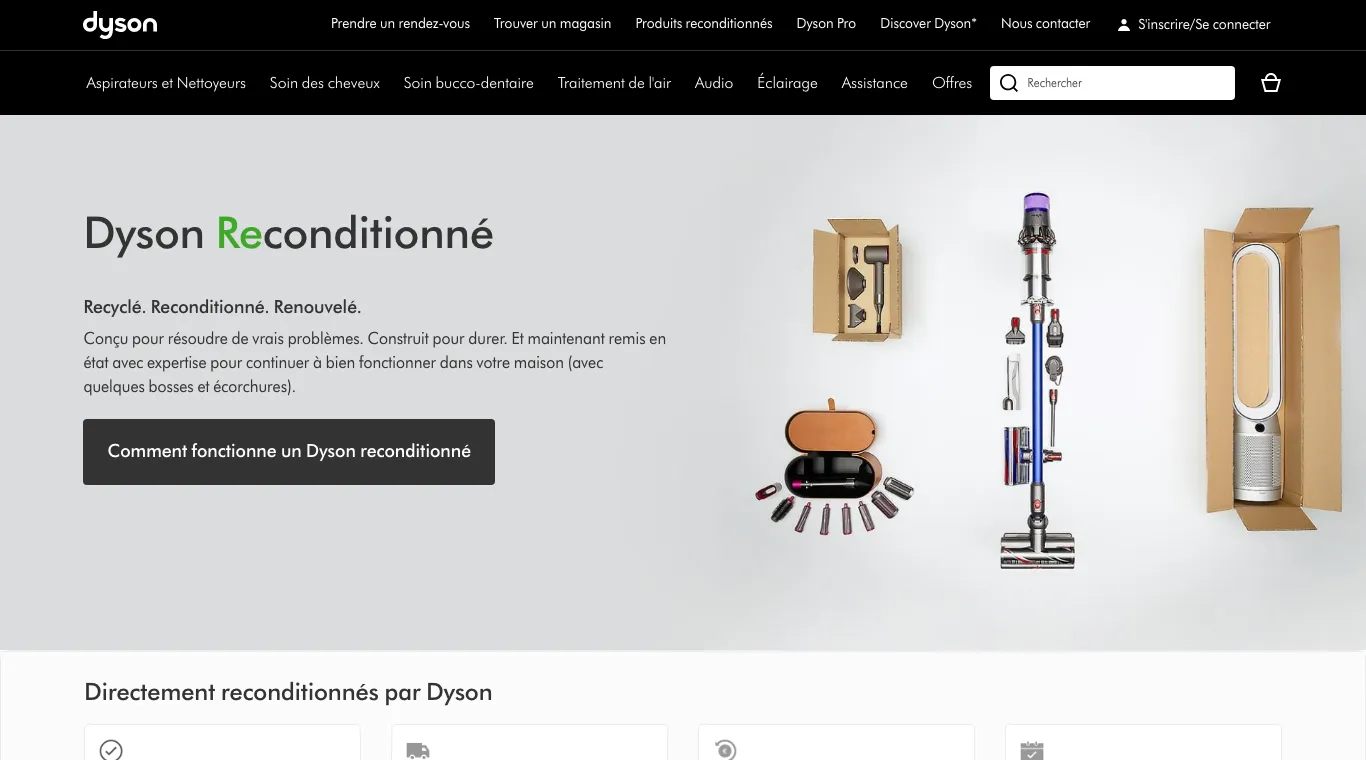1366x760 pixels.
Task: Open Discover Dyson* link
Action: (928, 24)
